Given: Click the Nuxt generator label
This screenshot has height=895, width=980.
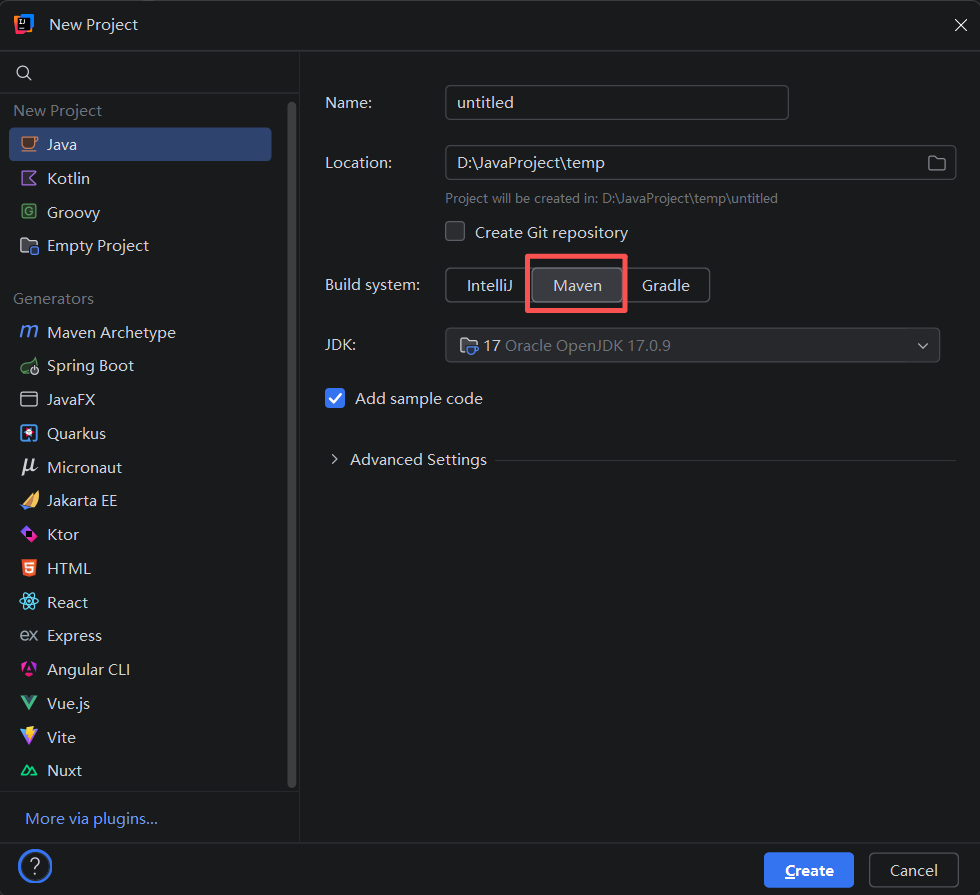Looking at the screenshot, I should pos(64,771).
